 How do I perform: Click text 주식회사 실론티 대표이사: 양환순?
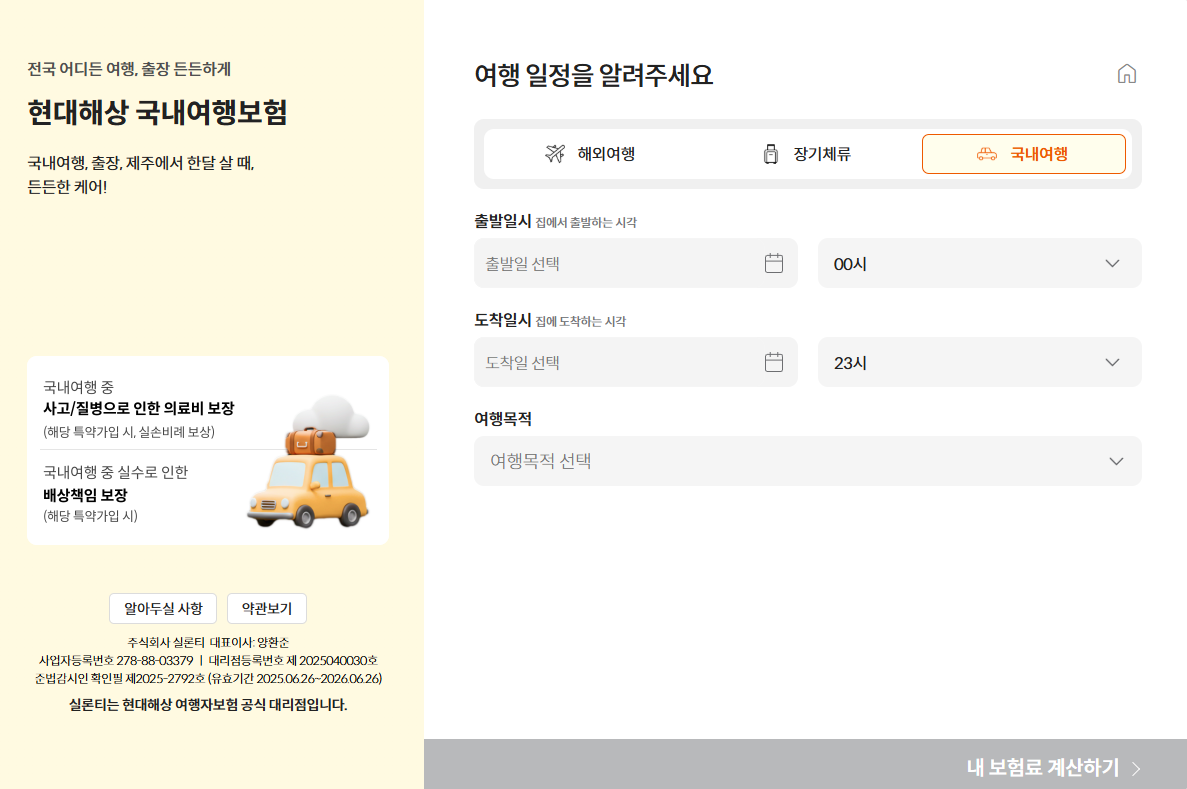tap(208, 642)
